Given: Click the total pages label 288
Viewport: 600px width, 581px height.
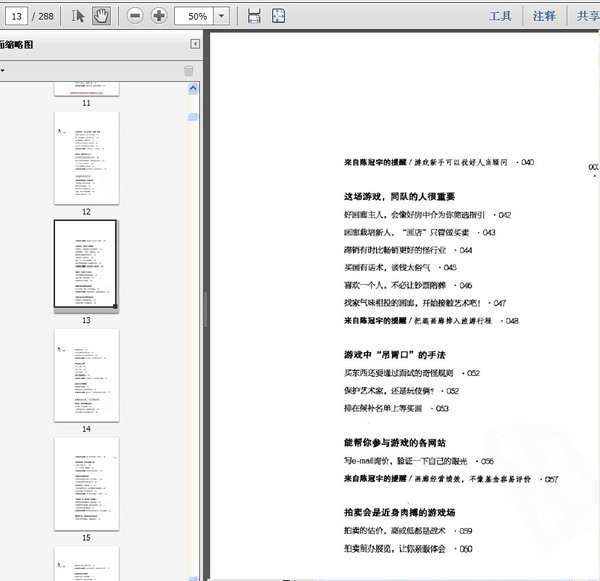Looking at the screenshot, I should click(46, 16).
